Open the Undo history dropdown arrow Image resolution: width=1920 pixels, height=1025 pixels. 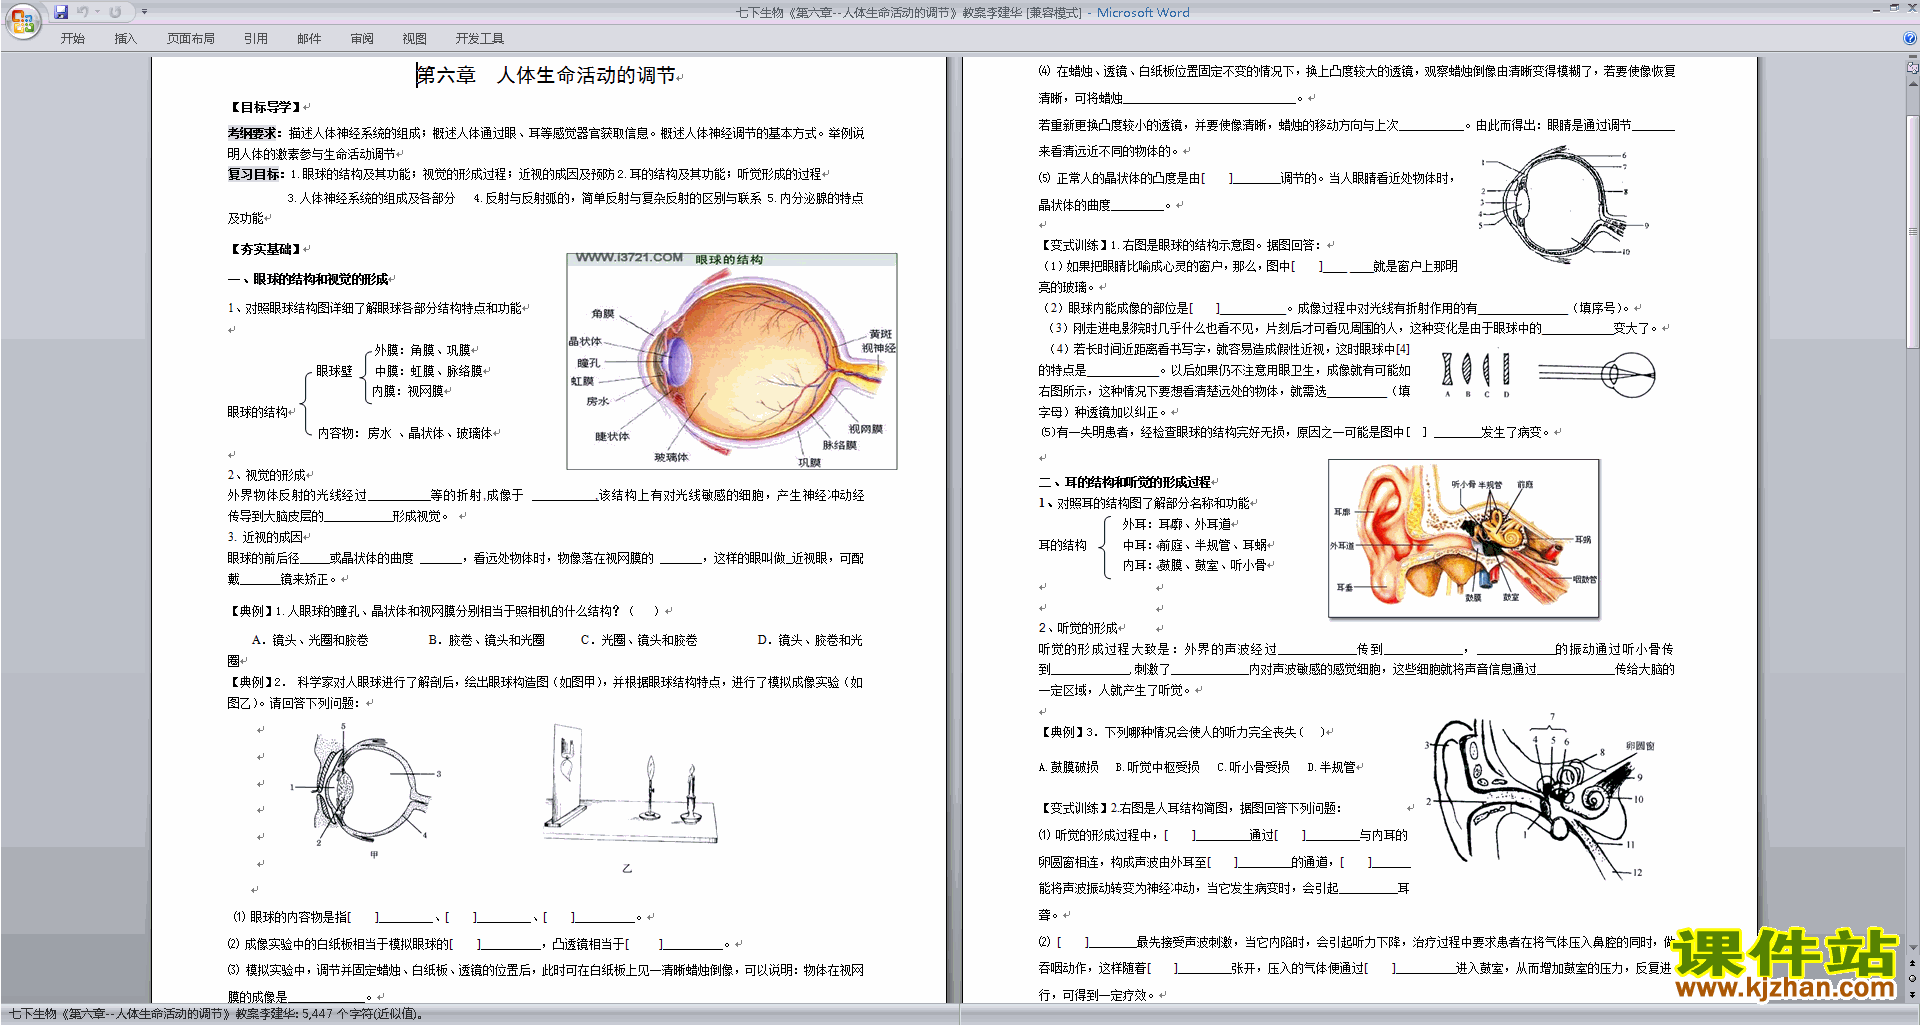(x=98, y=12)
